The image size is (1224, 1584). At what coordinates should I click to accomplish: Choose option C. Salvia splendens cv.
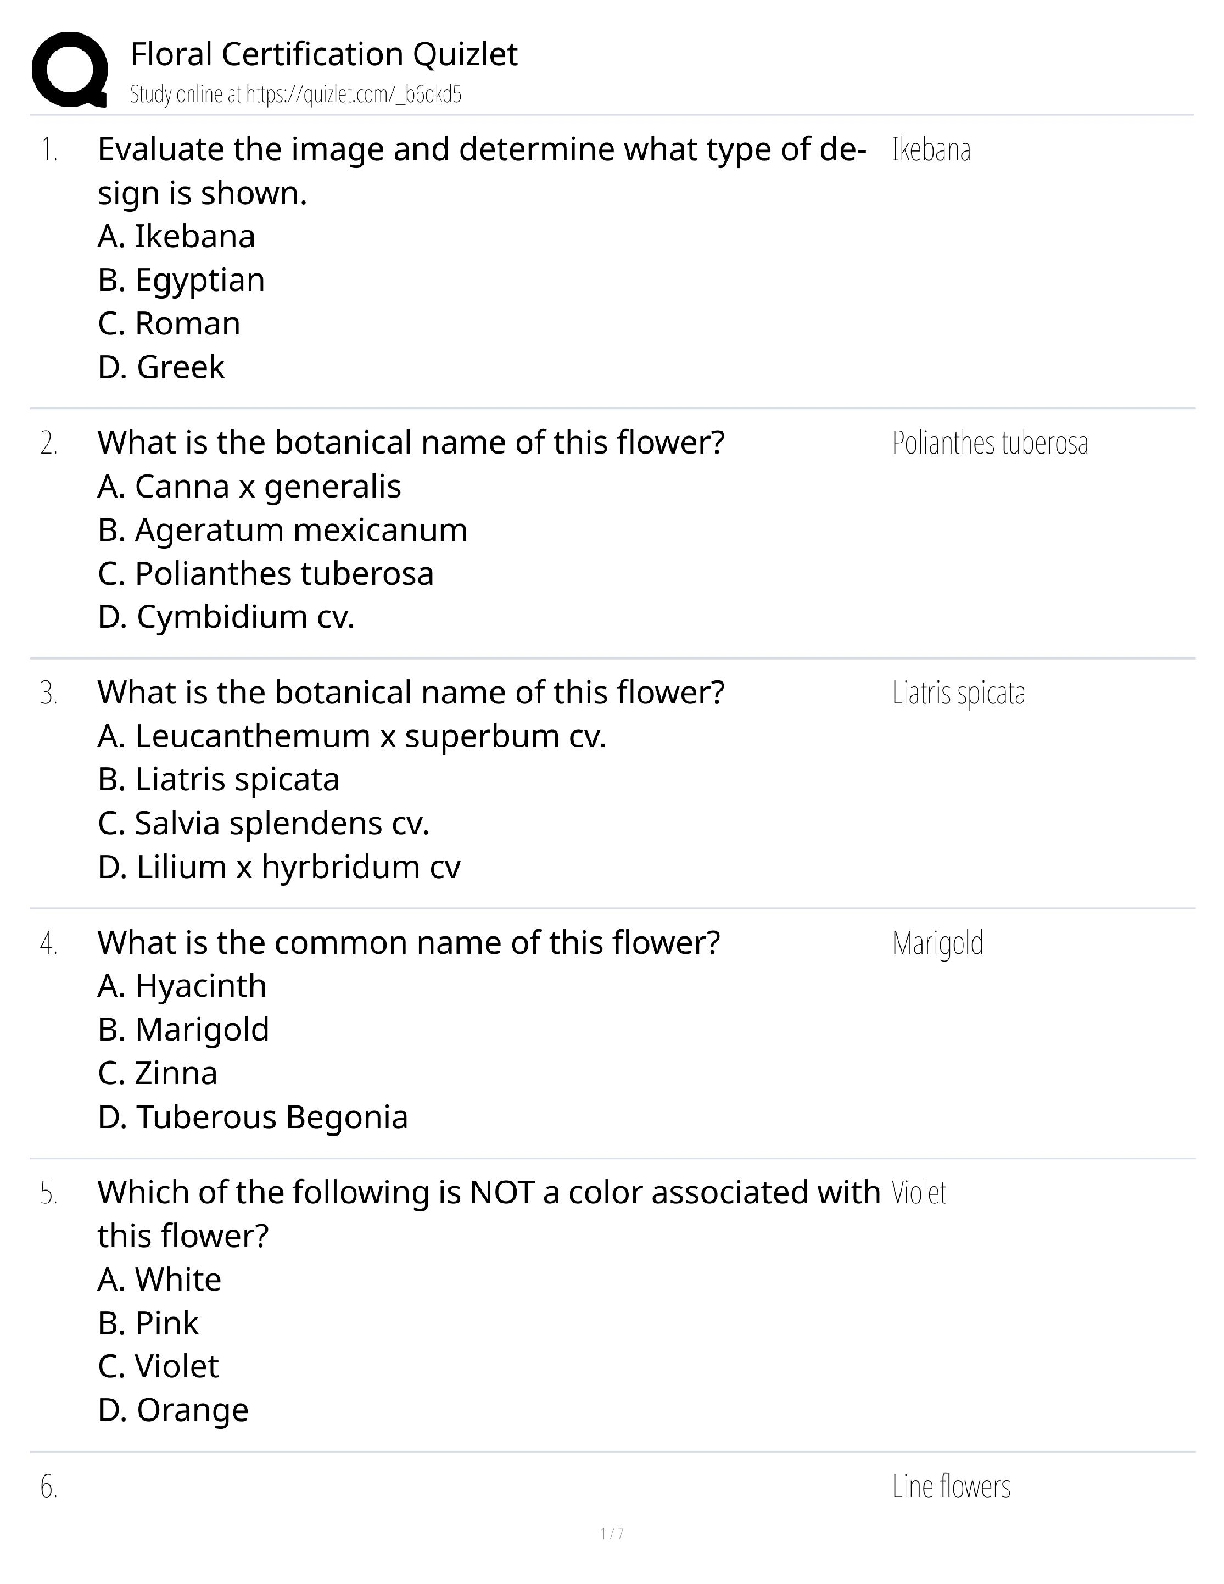[x=264, y=823]
